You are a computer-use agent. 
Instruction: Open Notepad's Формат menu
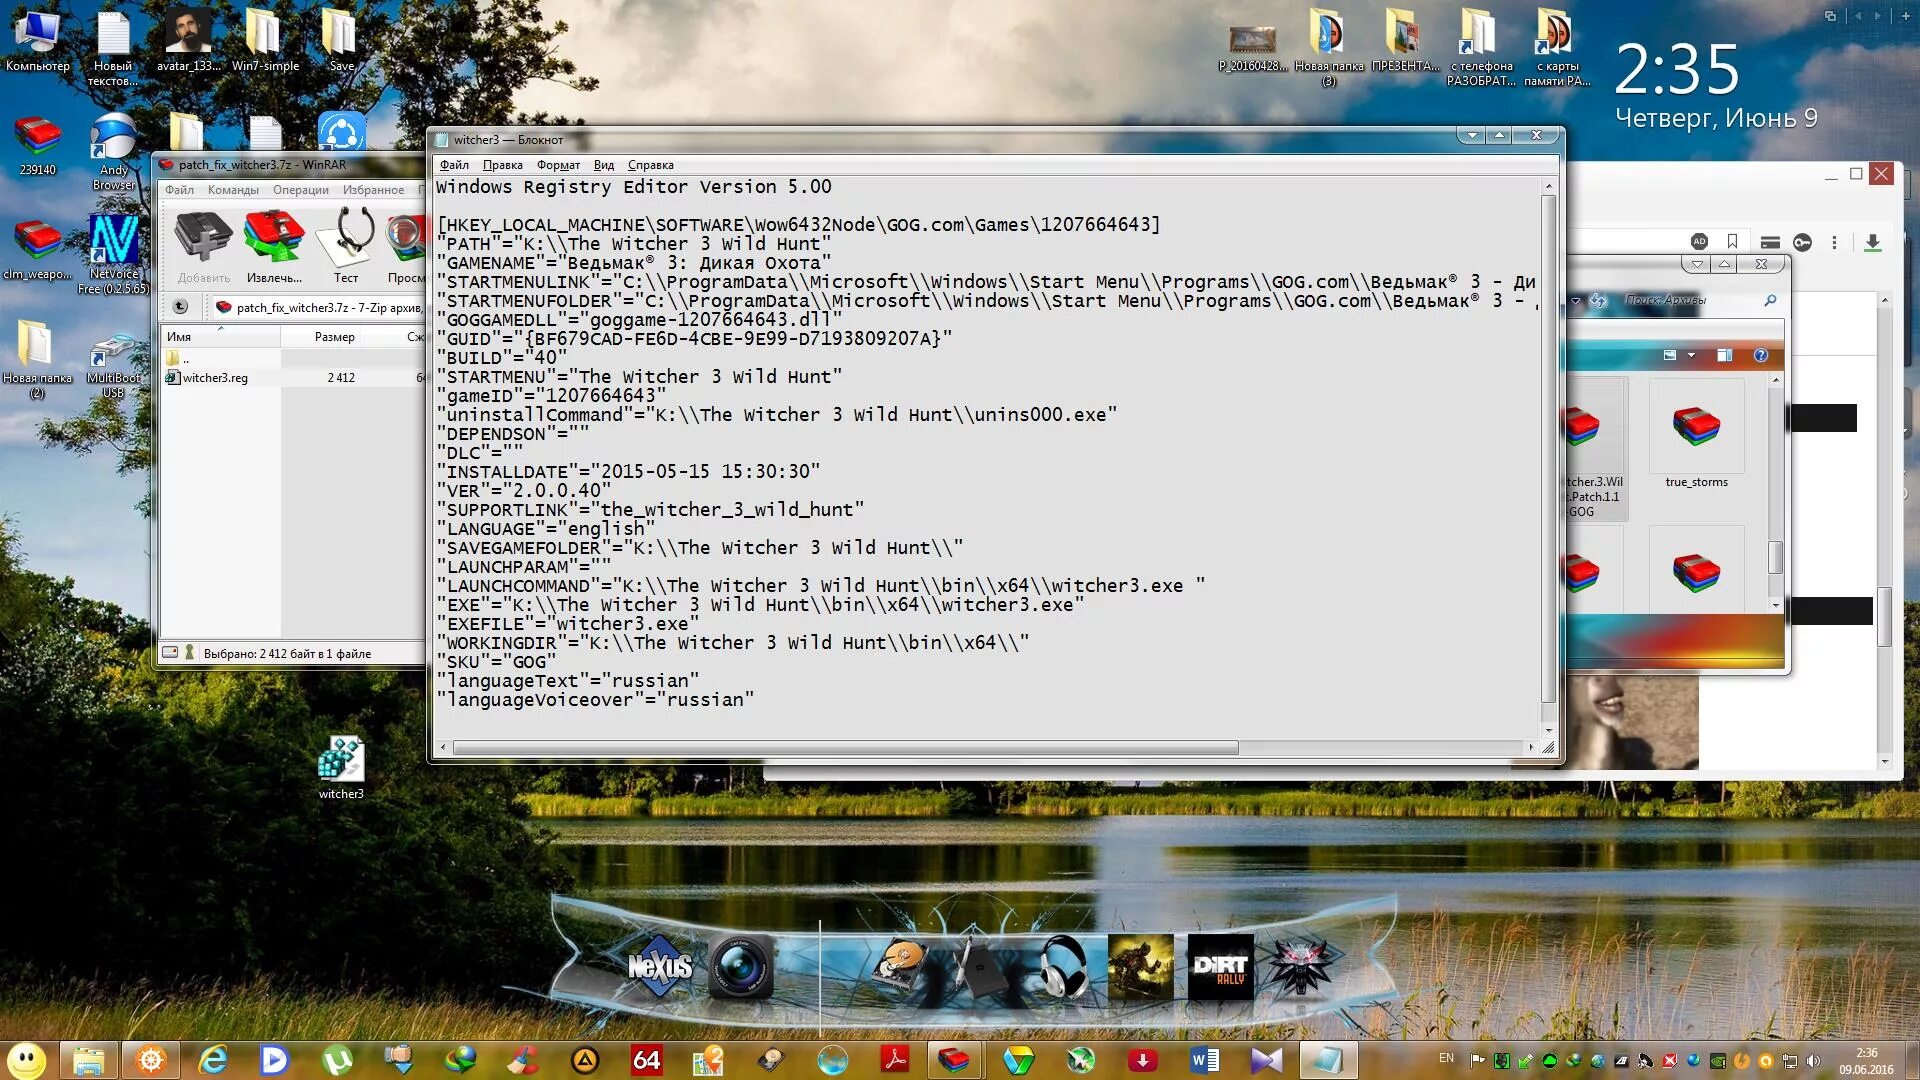(558, 165)
